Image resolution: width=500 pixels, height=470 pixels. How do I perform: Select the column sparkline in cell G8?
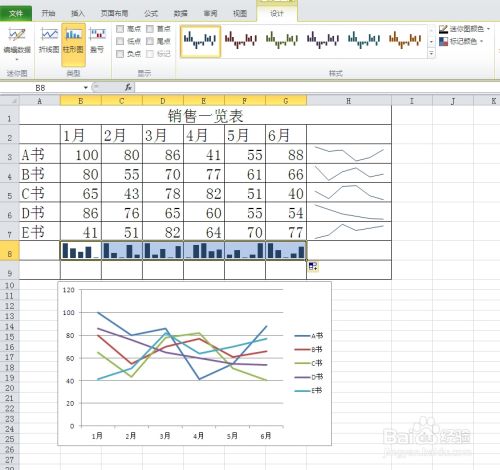pyautogui.click(x=286, y=251)
